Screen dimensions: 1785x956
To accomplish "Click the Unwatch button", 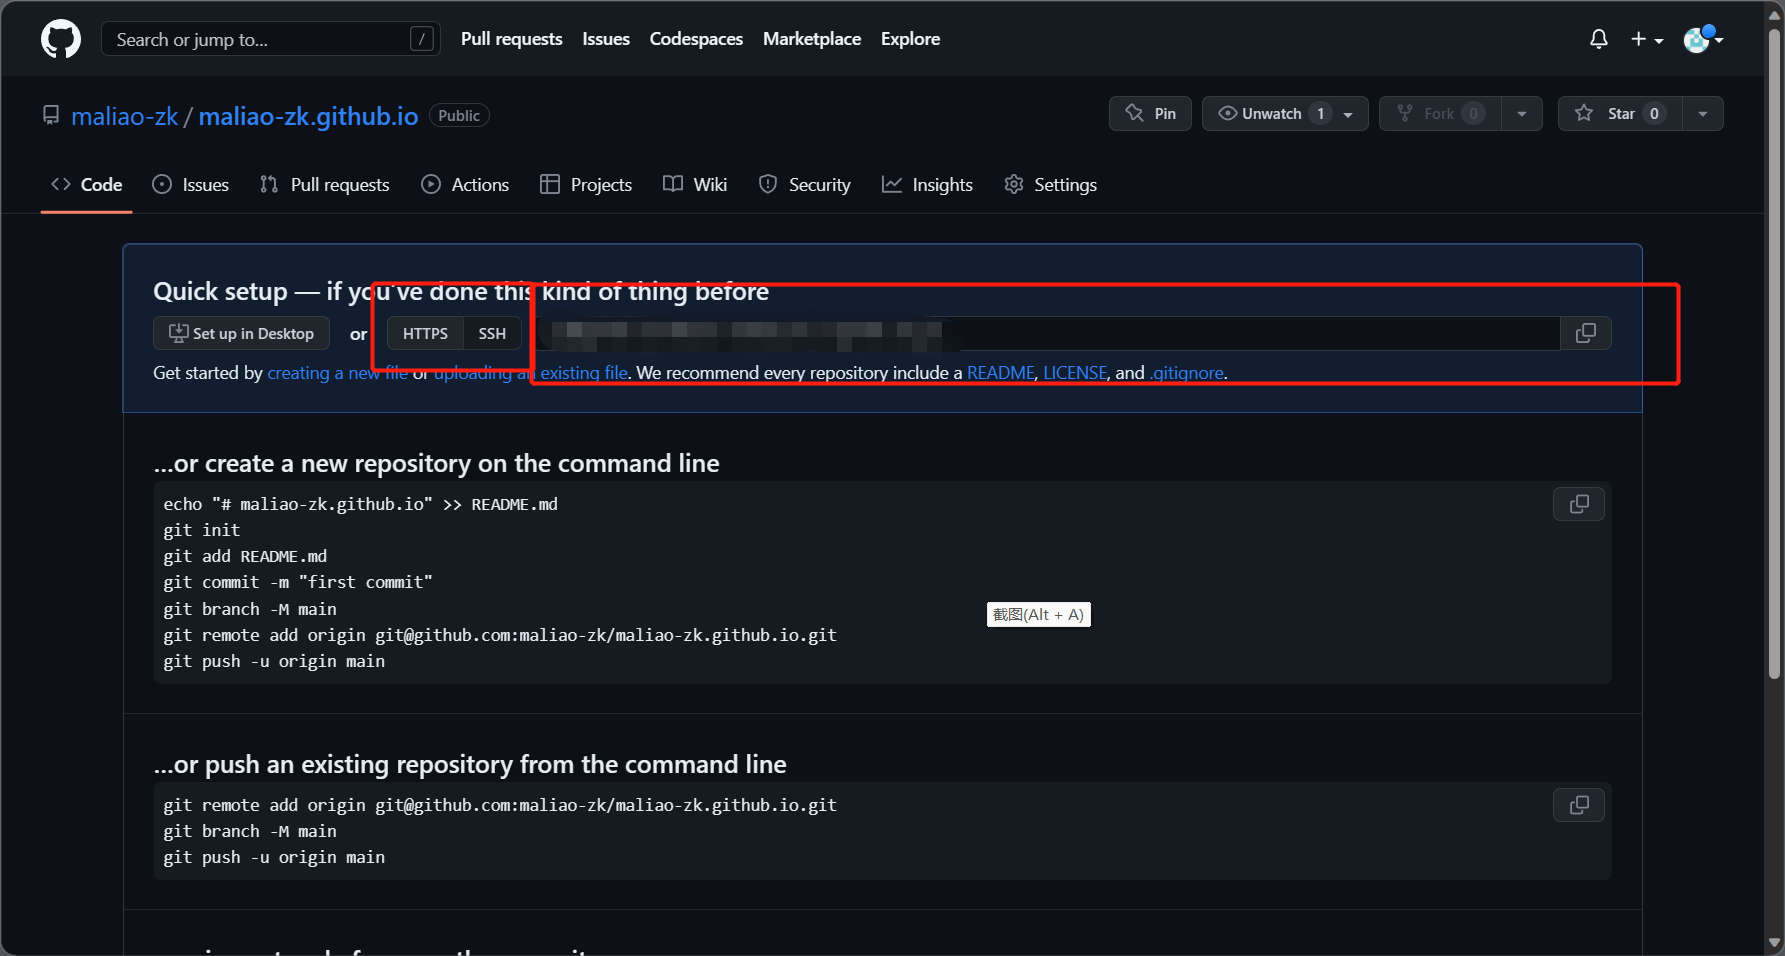I will click(1272, 114).
